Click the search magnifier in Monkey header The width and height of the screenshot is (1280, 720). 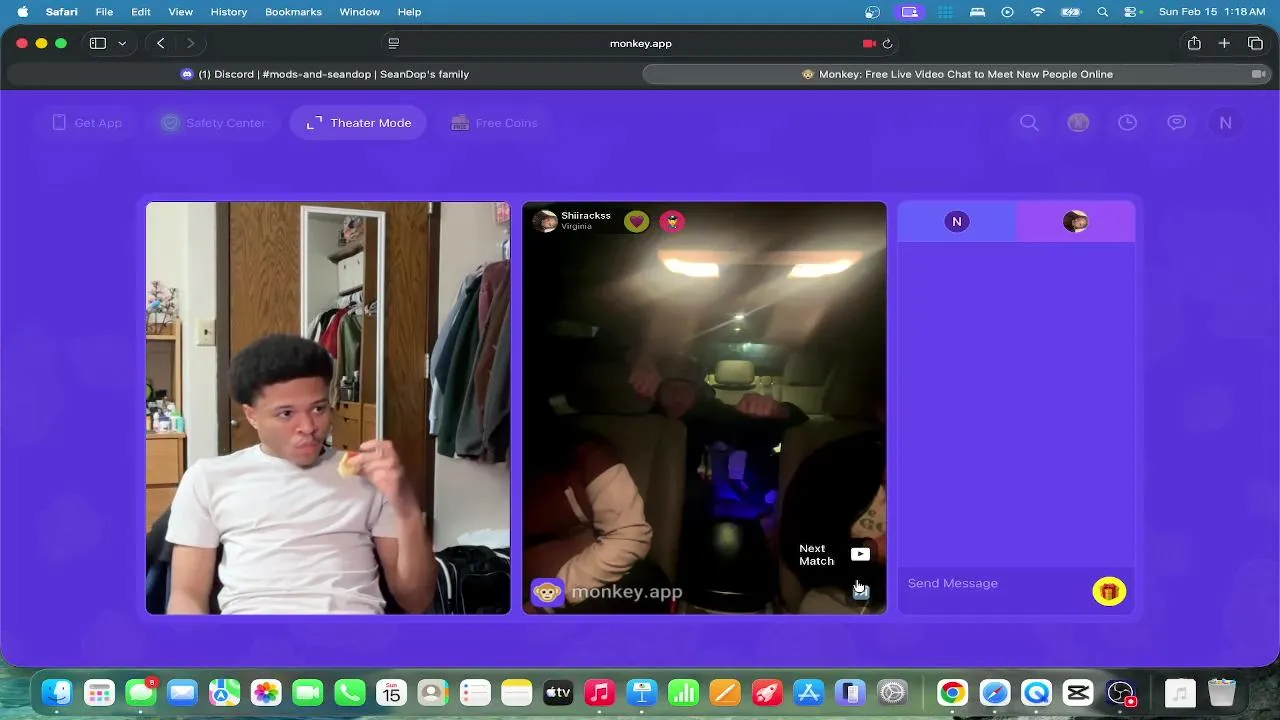pyautogui.click(x=1029, y=123)
